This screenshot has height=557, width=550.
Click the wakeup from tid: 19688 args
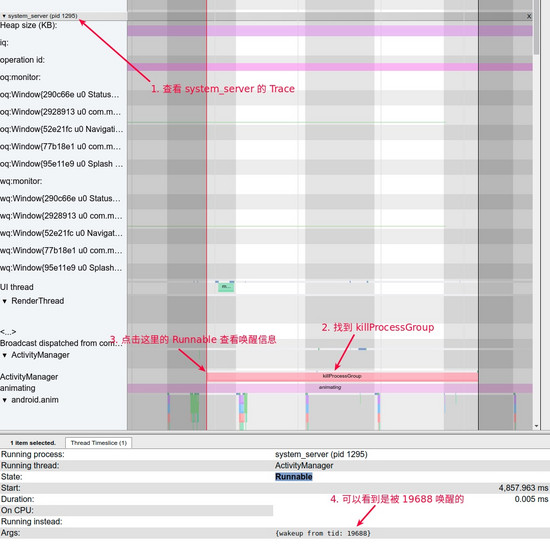click(323, 533)
